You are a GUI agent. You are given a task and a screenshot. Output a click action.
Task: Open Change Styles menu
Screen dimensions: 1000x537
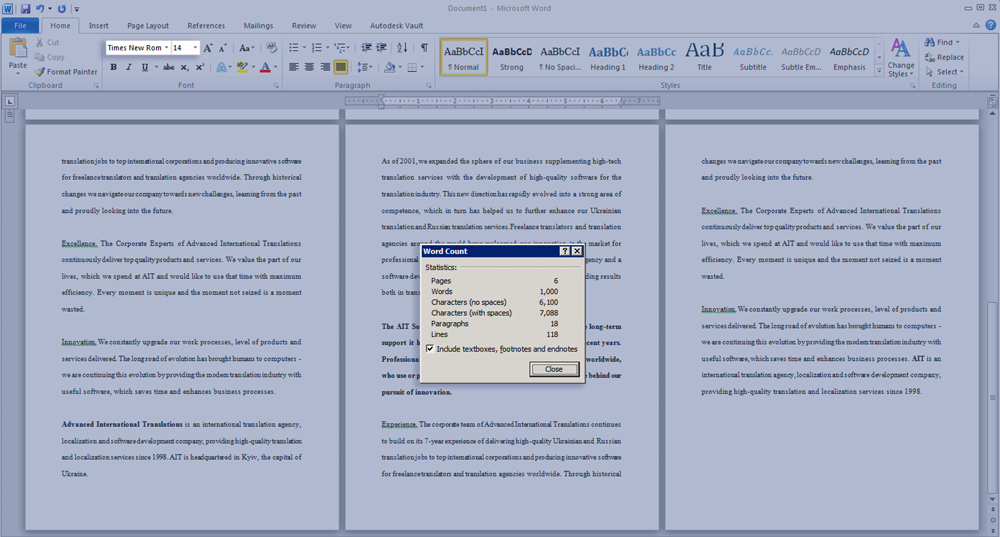[901, 57]
